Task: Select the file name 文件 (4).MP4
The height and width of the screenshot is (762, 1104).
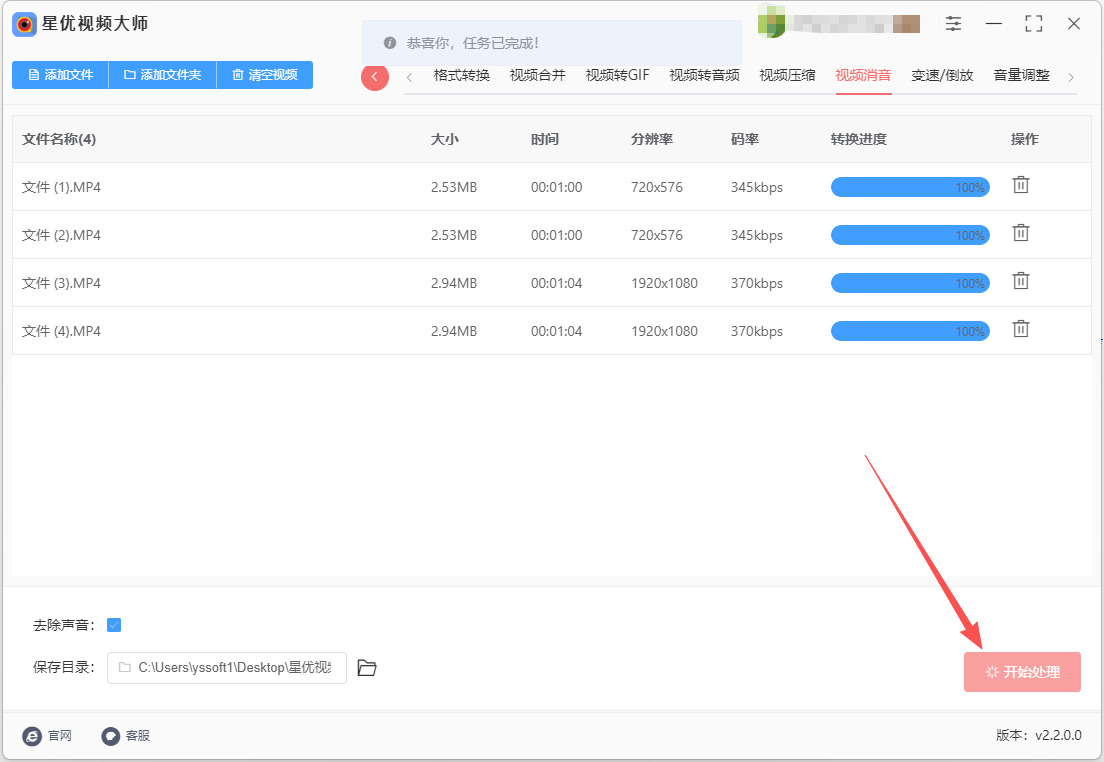Action: point(61,331)
